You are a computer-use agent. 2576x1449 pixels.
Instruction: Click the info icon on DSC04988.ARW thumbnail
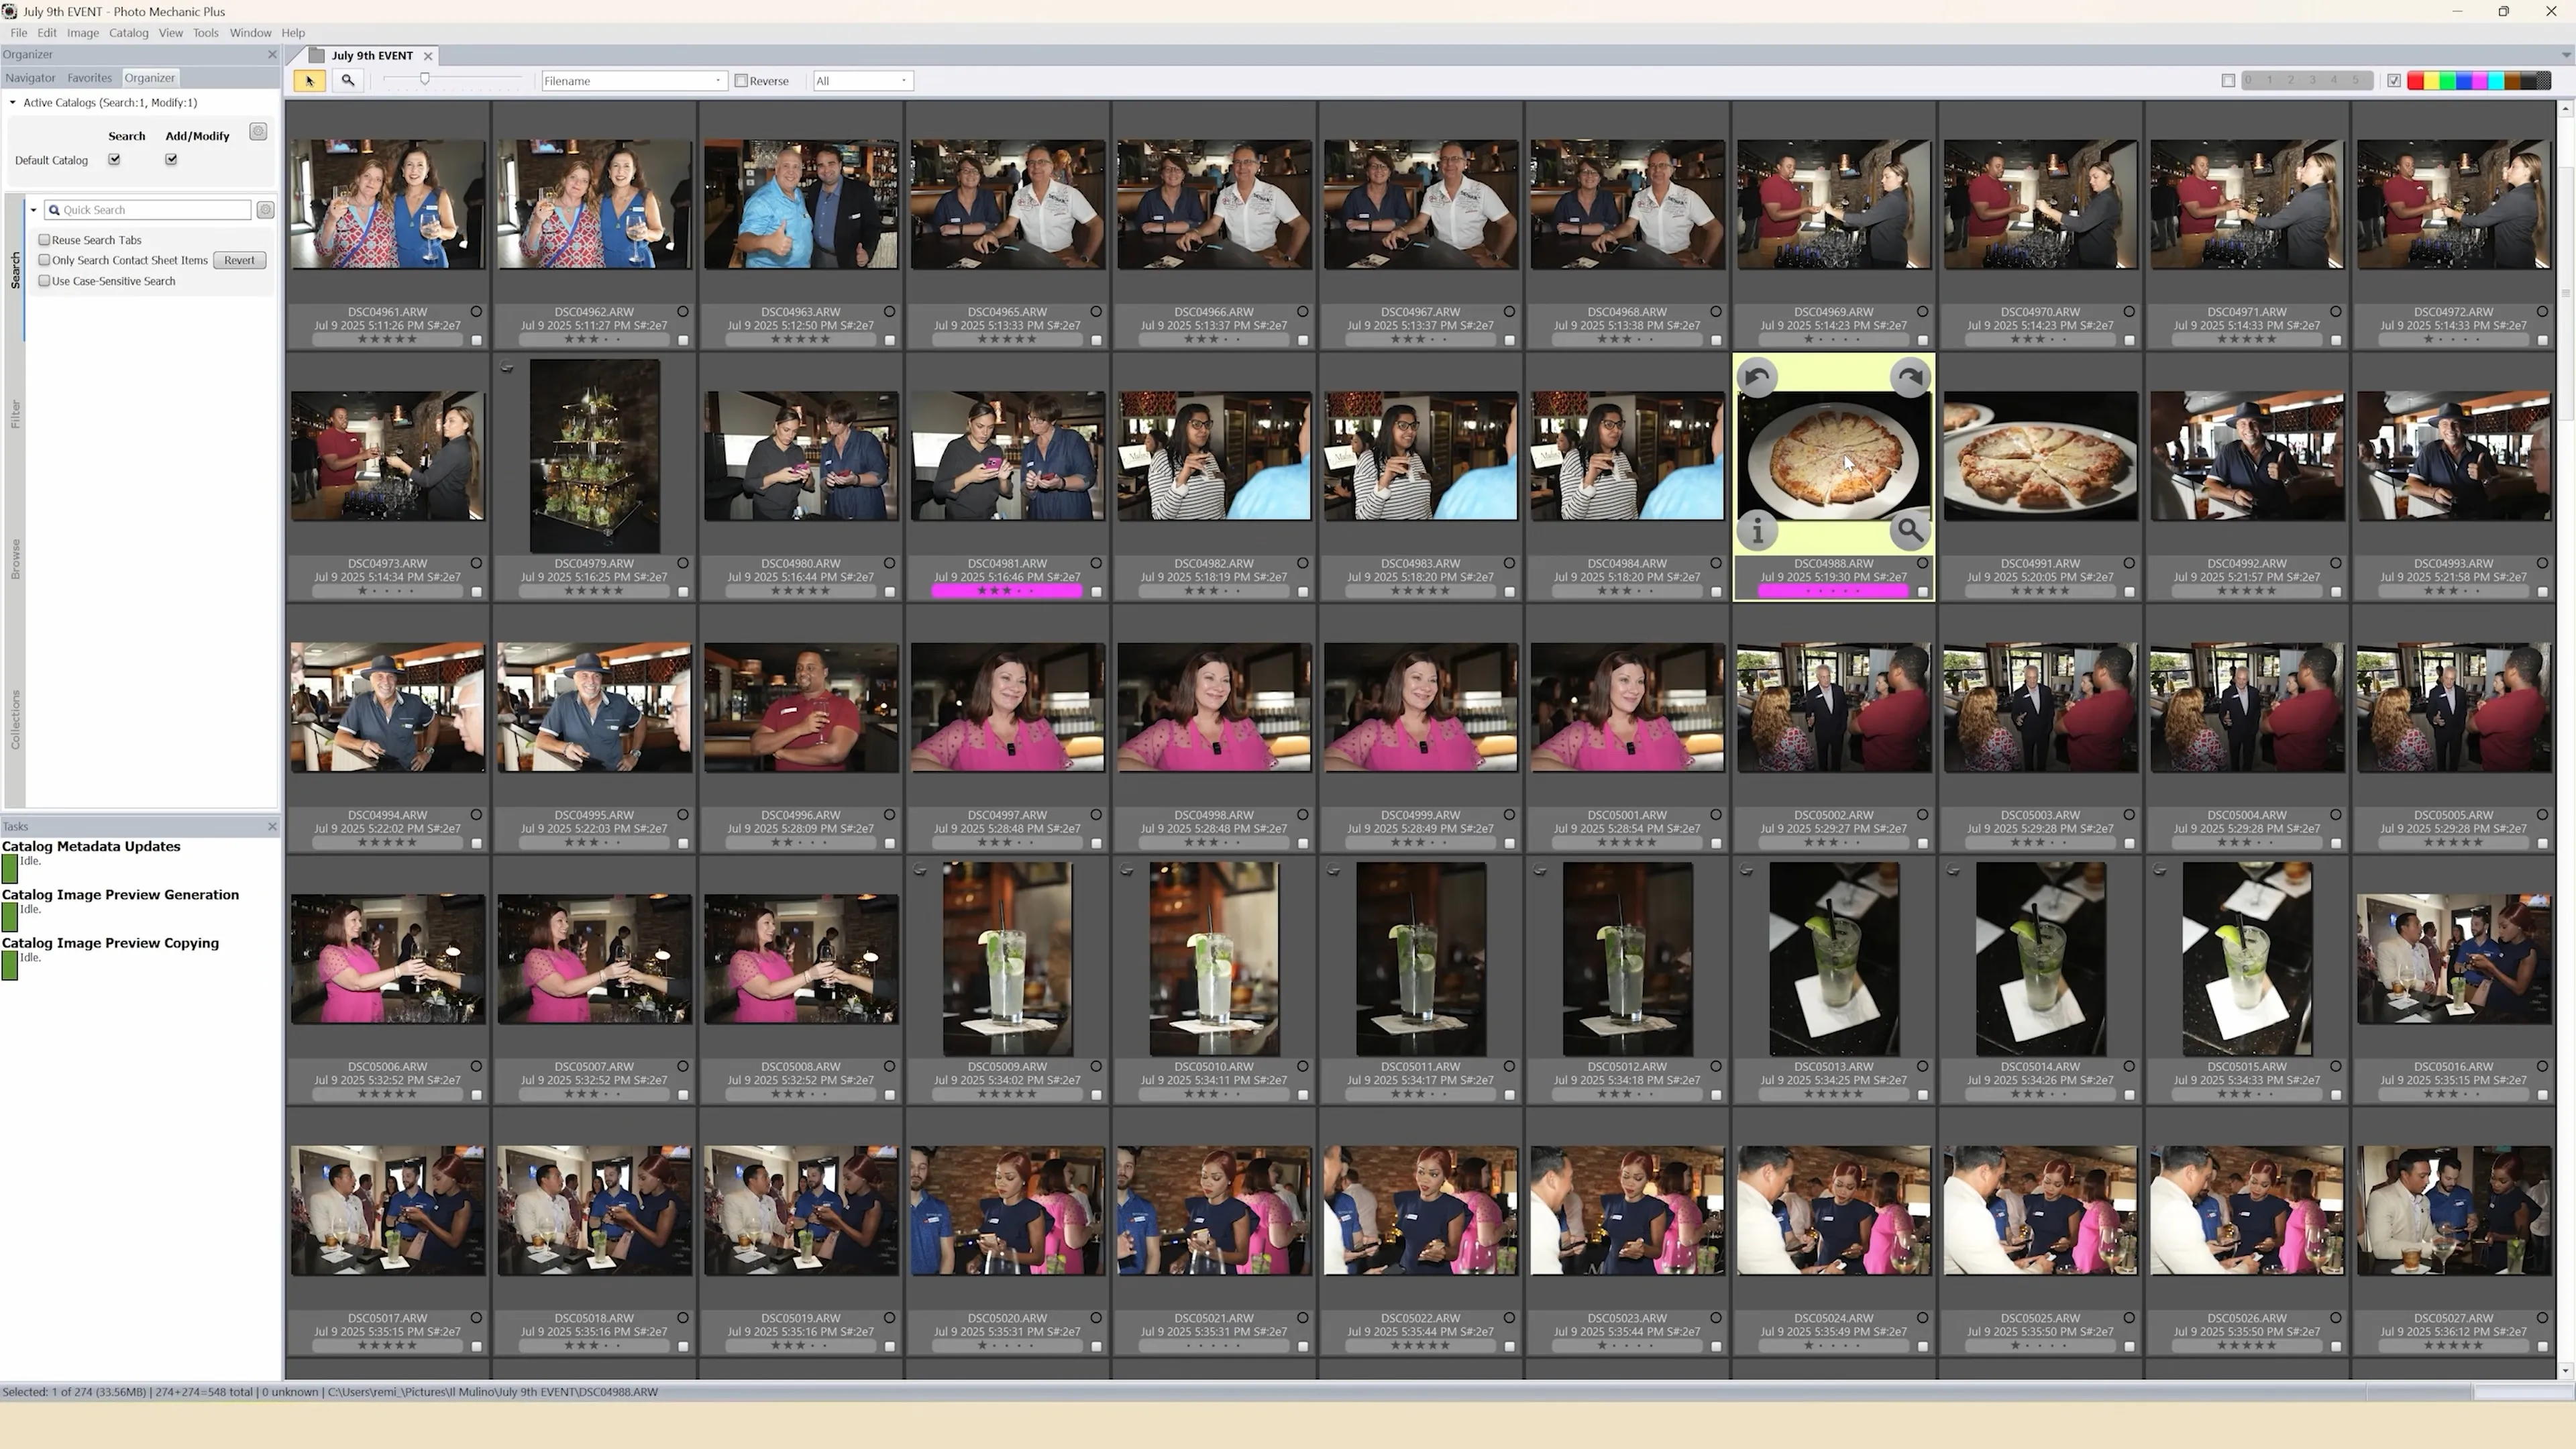coord(1758,531)
